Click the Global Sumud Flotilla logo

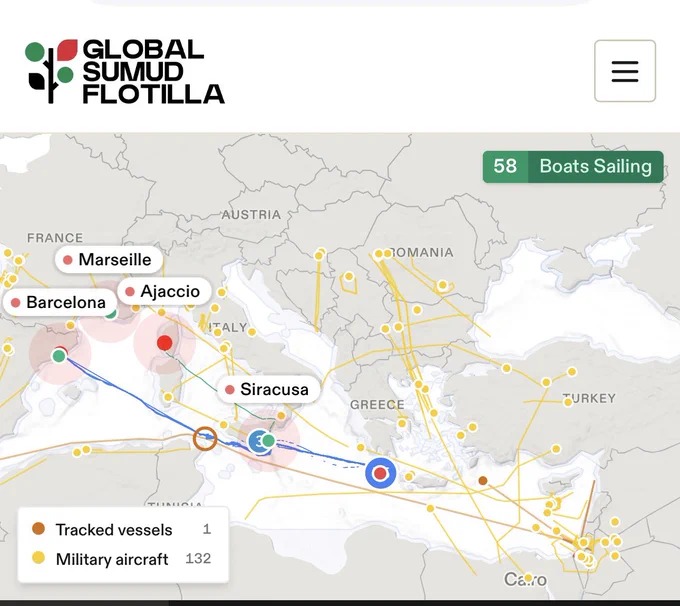(125, 72)
